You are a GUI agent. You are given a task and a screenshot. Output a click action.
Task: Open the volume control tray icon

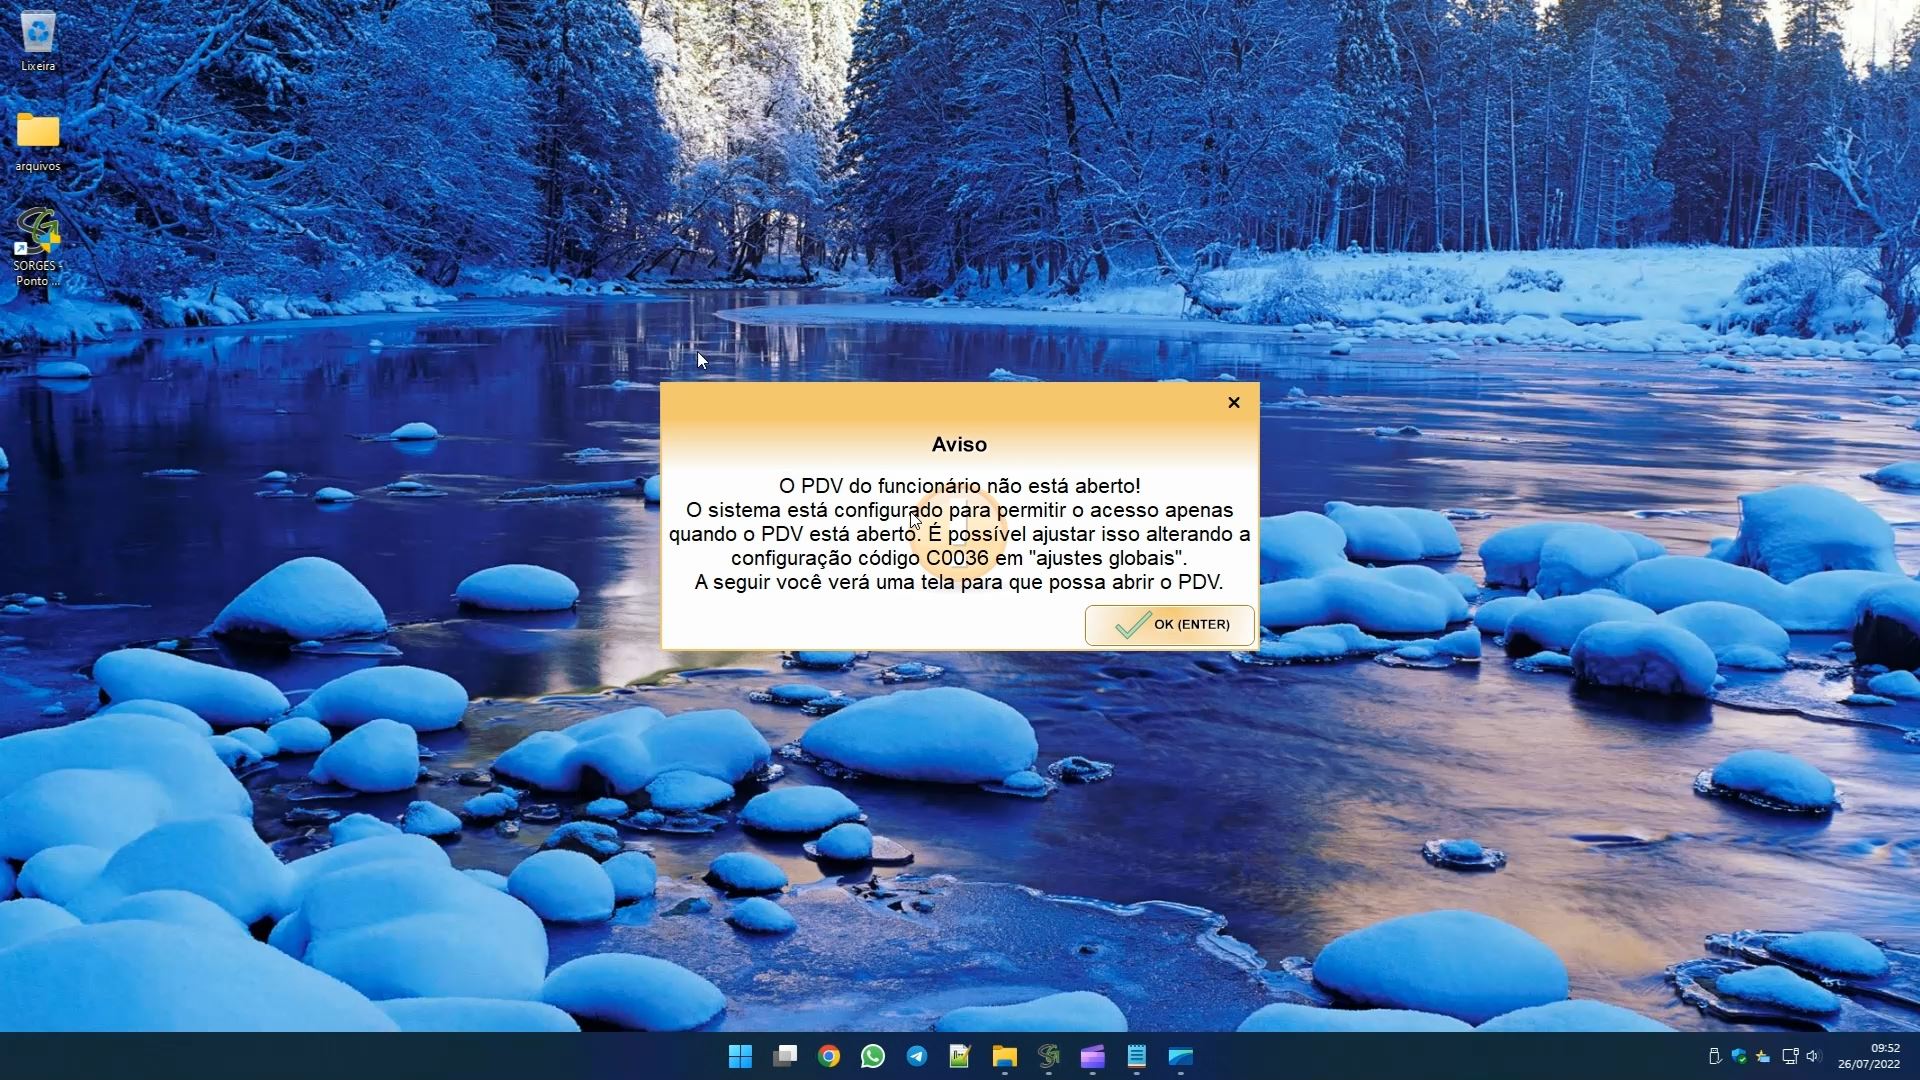1814,1056
